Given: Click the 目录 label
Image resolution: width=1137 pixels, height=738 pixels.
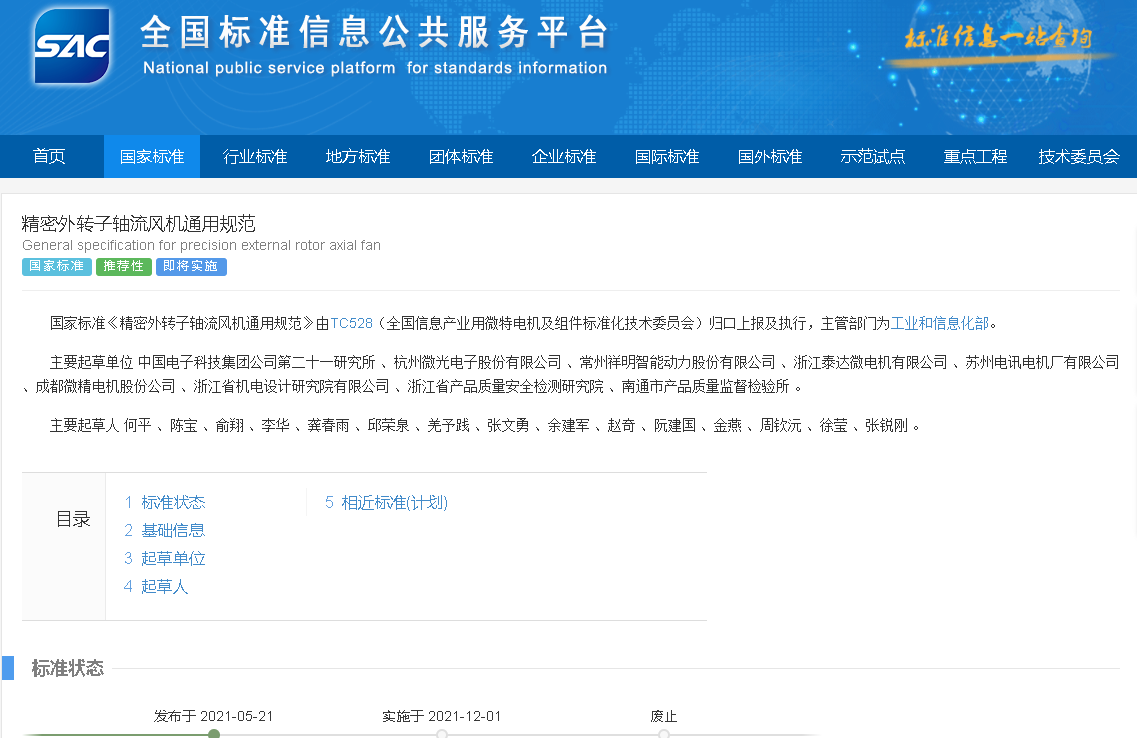Looking at the screenshot, I should tap(73, 519).
